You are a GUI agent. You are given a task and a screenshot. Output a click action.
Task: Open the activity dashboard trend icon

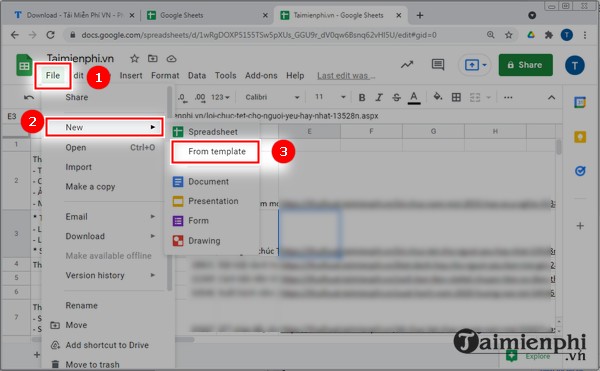click(407, 64)
